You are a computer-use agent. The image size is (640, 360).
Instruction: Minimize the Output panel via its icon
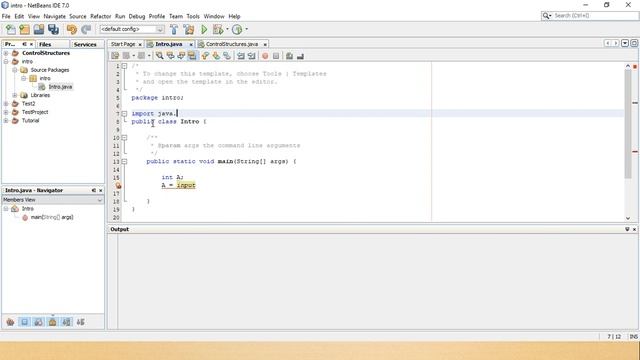coord(627,229)
